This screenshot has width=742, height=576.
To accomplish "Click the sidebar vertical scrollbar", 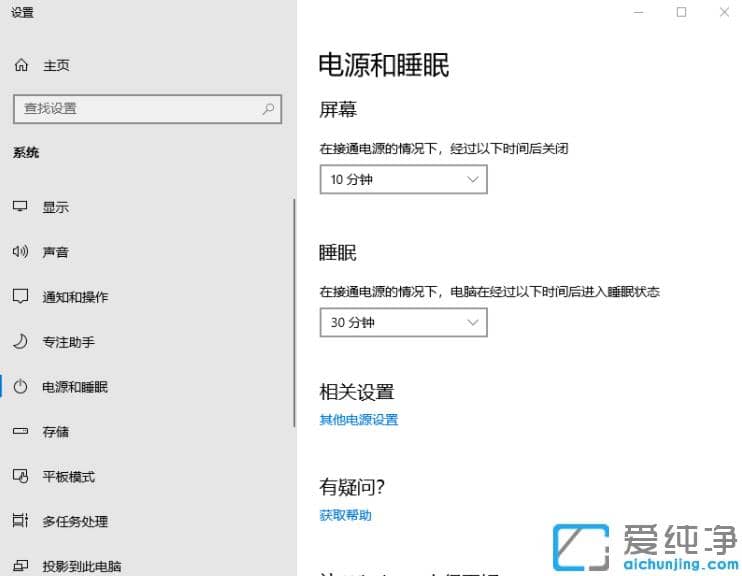I will tap(294, 312).
